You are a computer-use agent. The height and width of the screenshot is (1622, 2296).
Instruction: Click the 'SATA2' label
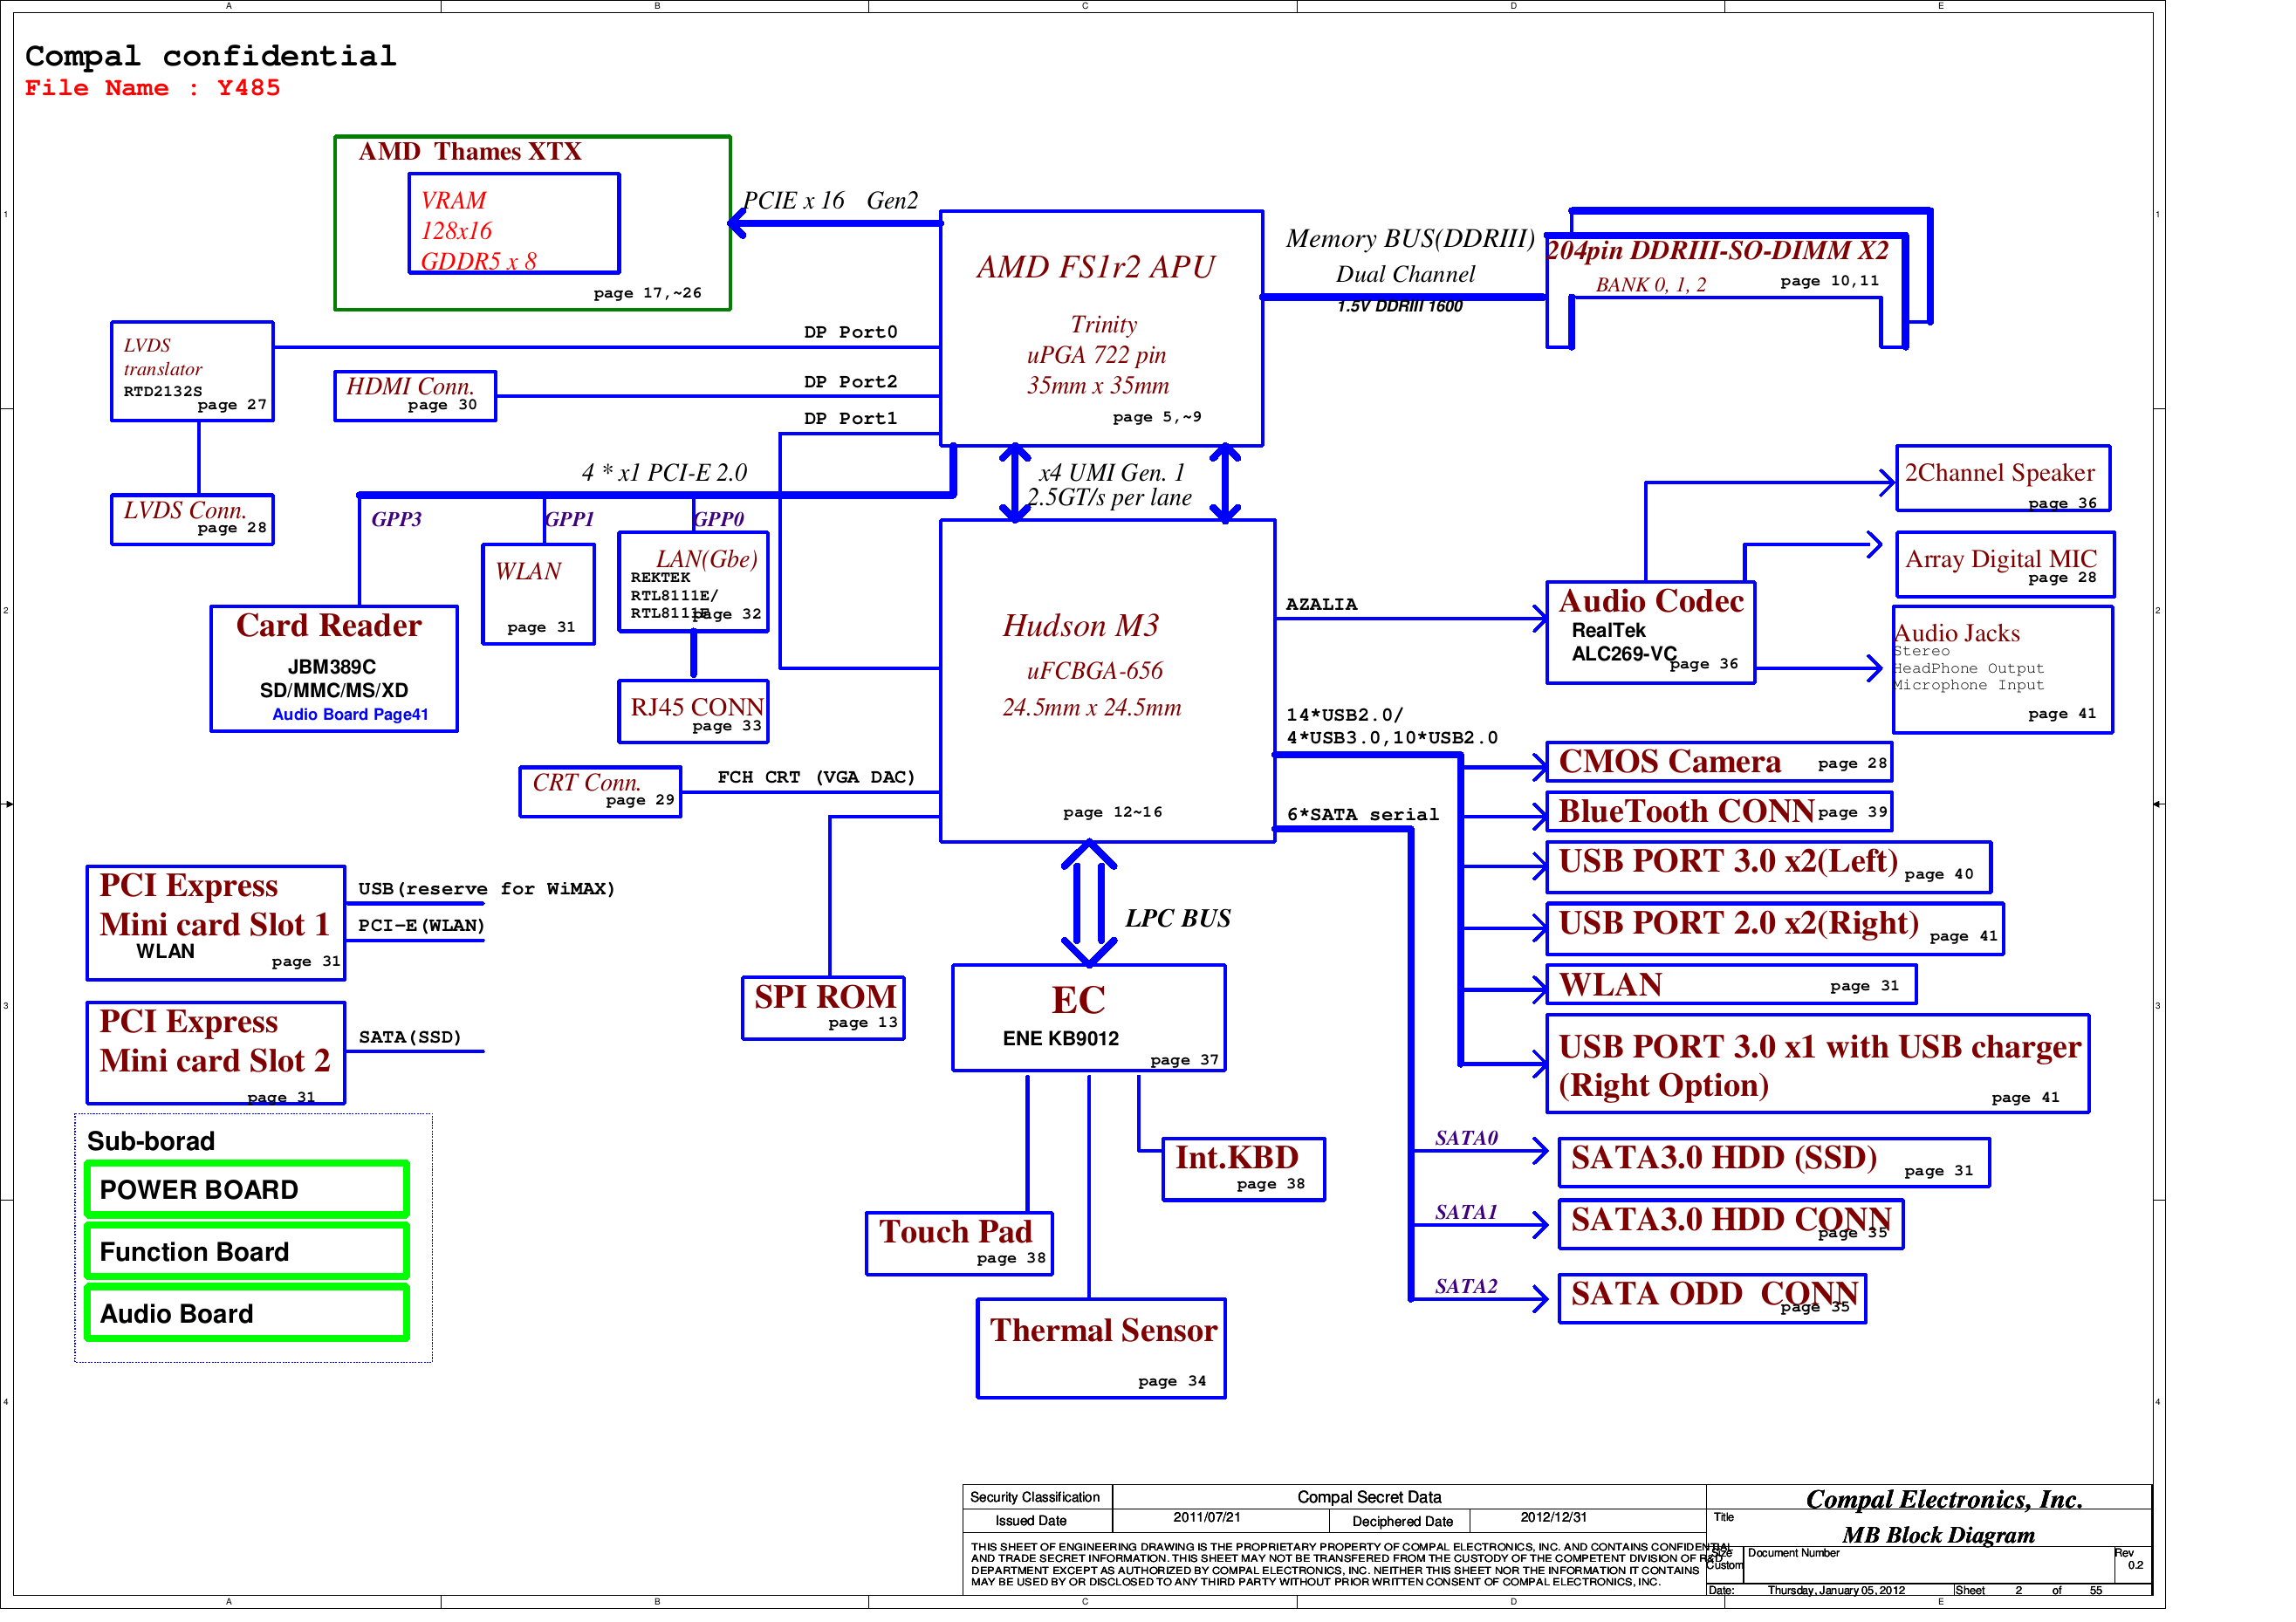(x=1466, y=1287)
